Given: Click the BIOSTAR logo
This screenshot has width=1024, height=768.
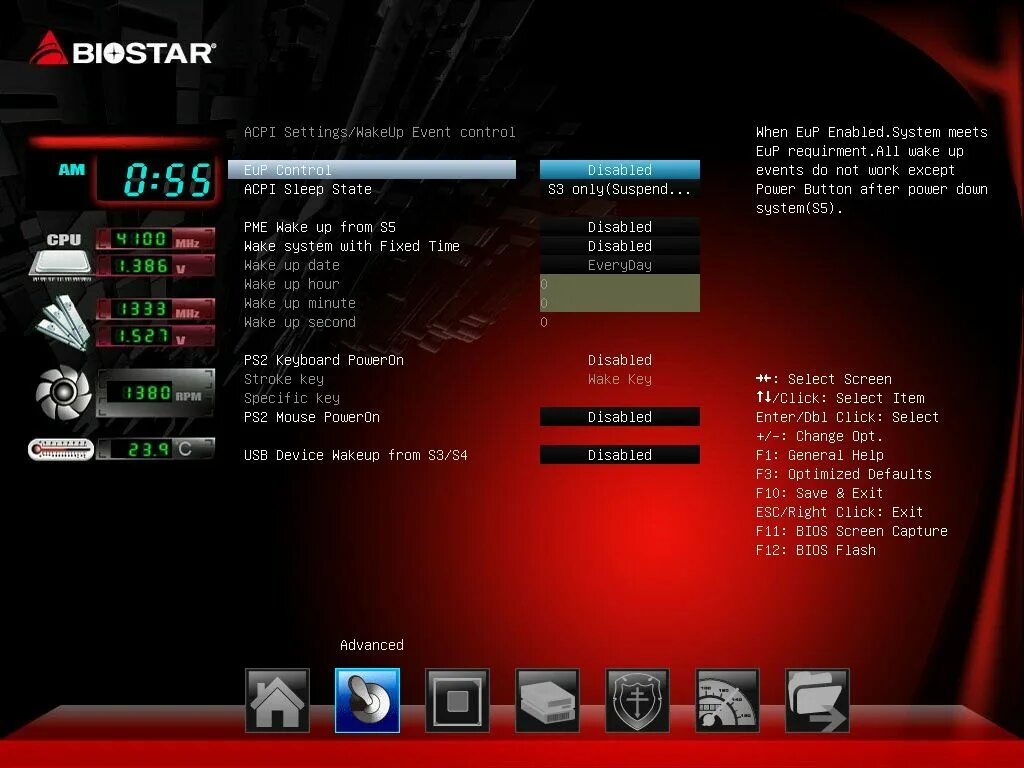Looking at the screenshot, I should (x=122, y=48).
